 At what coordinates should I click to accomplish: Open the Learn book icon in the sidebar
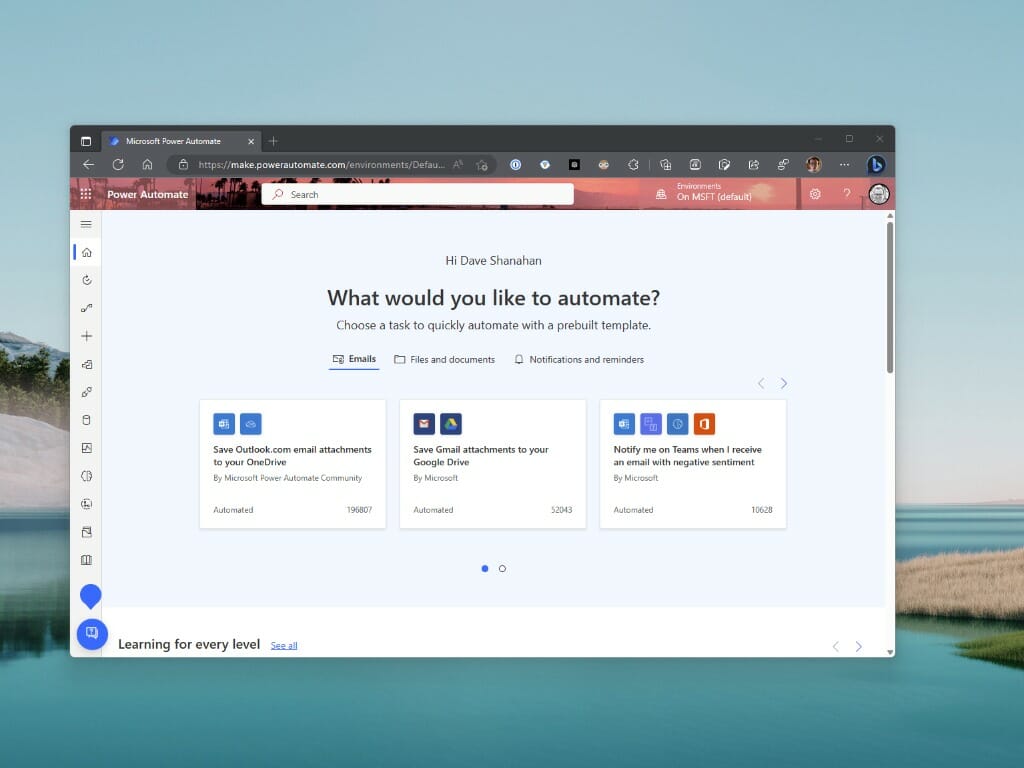[87, 560]
